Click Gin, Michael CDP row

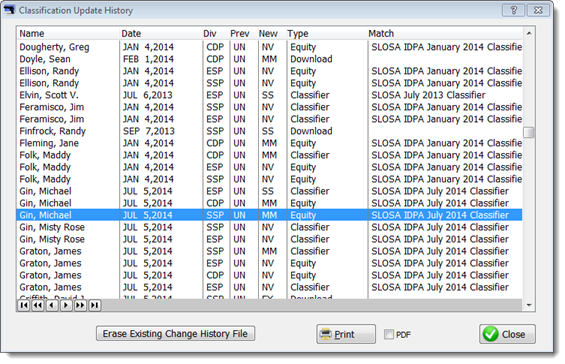pyautogui.click(x=270, y=203)
